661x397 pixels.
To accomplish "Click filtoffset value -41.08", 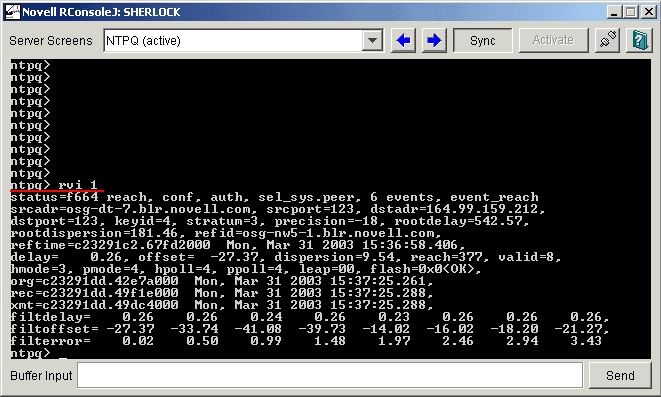I will point(258,329).
